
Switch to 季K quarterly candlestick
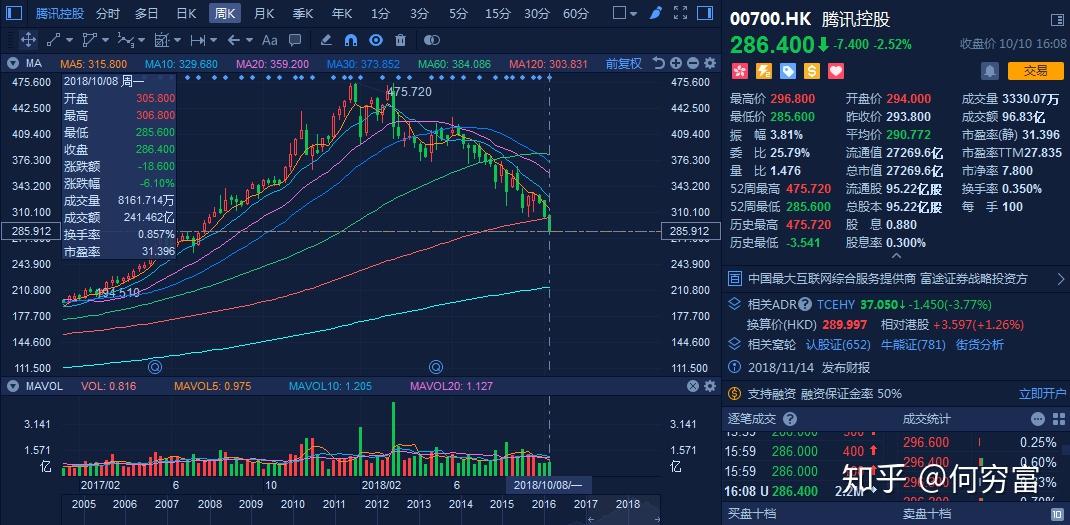(303, 13)
